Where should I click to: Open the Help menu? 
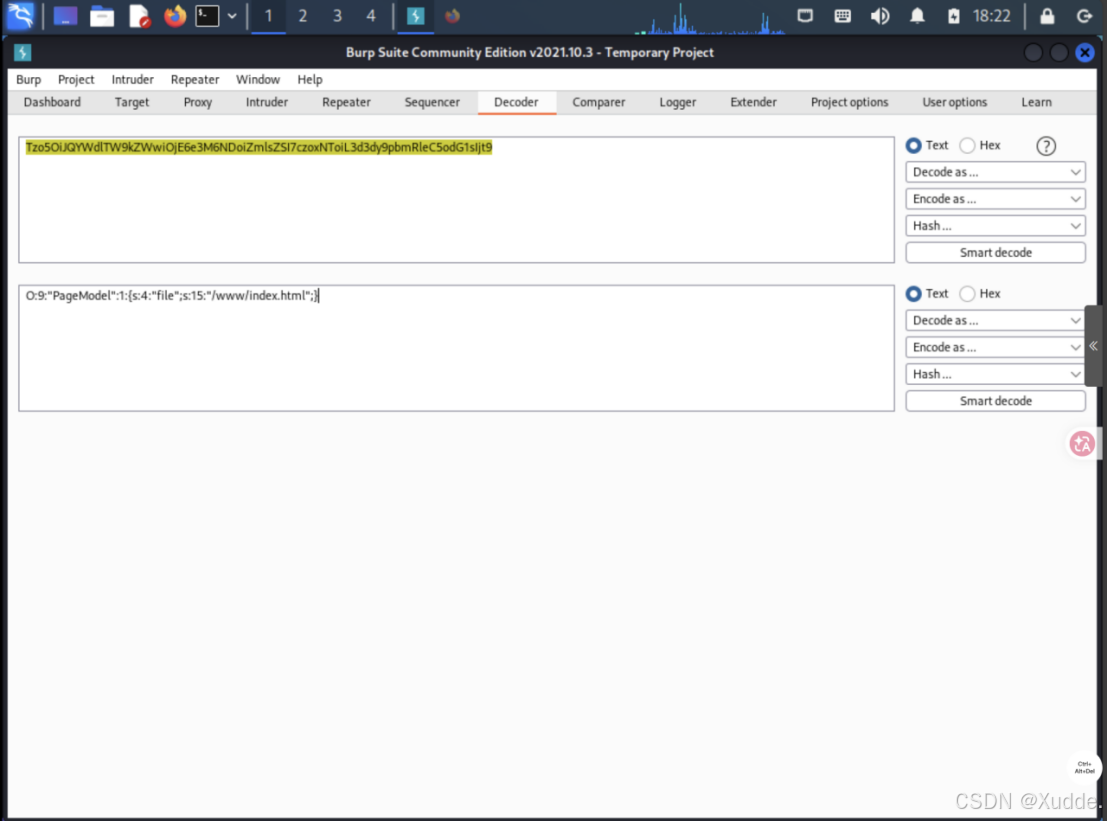(310, 79)
